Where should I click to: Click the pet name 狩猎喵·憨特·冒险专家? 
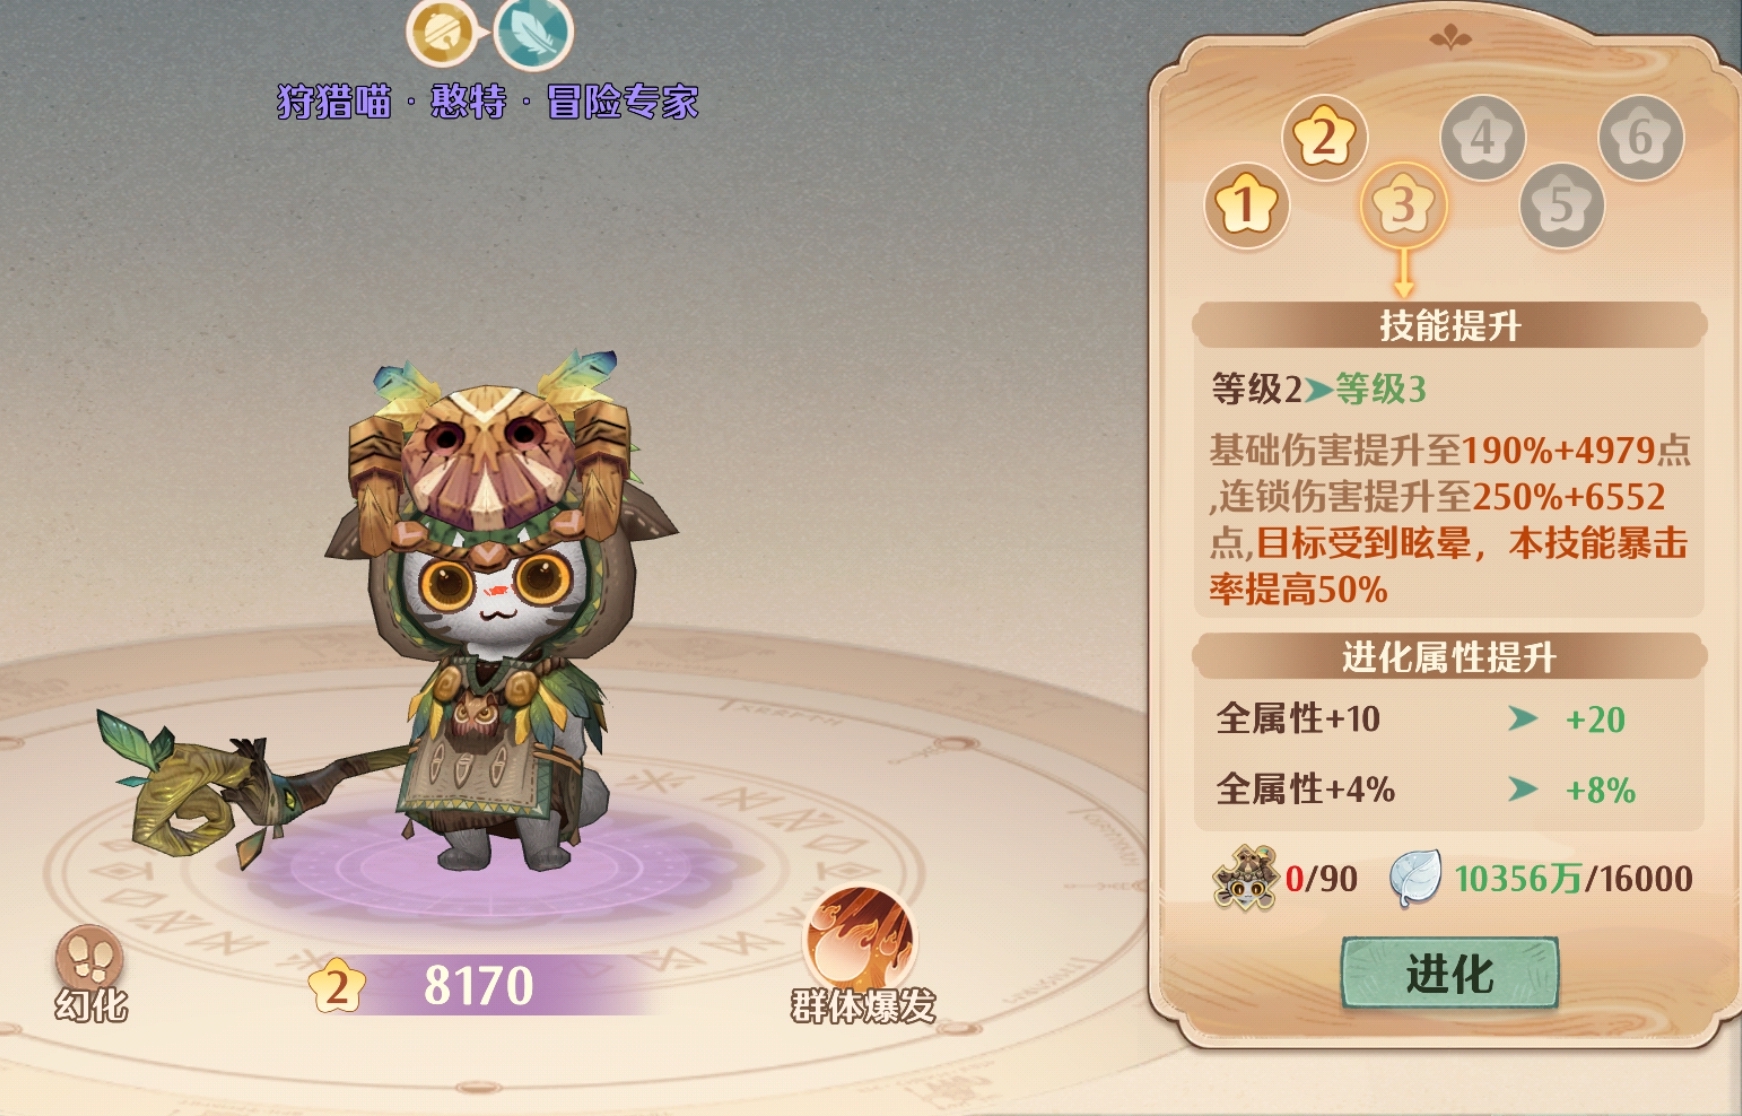(487, 102)
